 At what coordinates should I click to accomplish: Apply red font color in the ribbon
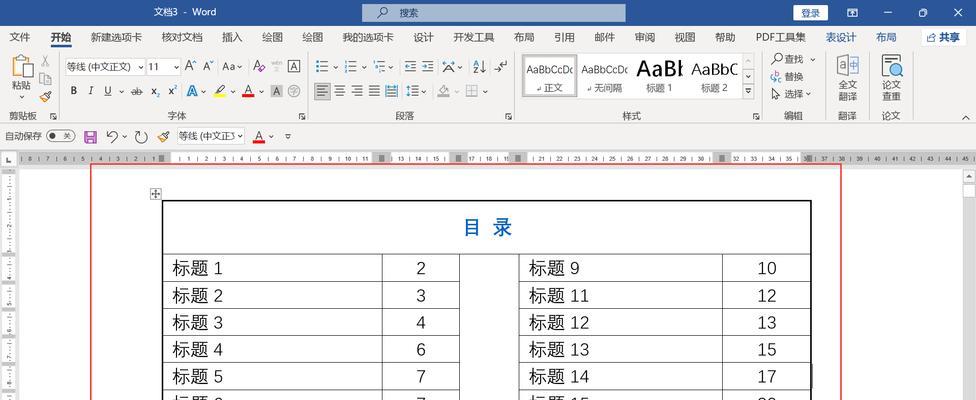pyautogui.click(x=248, y=91)
